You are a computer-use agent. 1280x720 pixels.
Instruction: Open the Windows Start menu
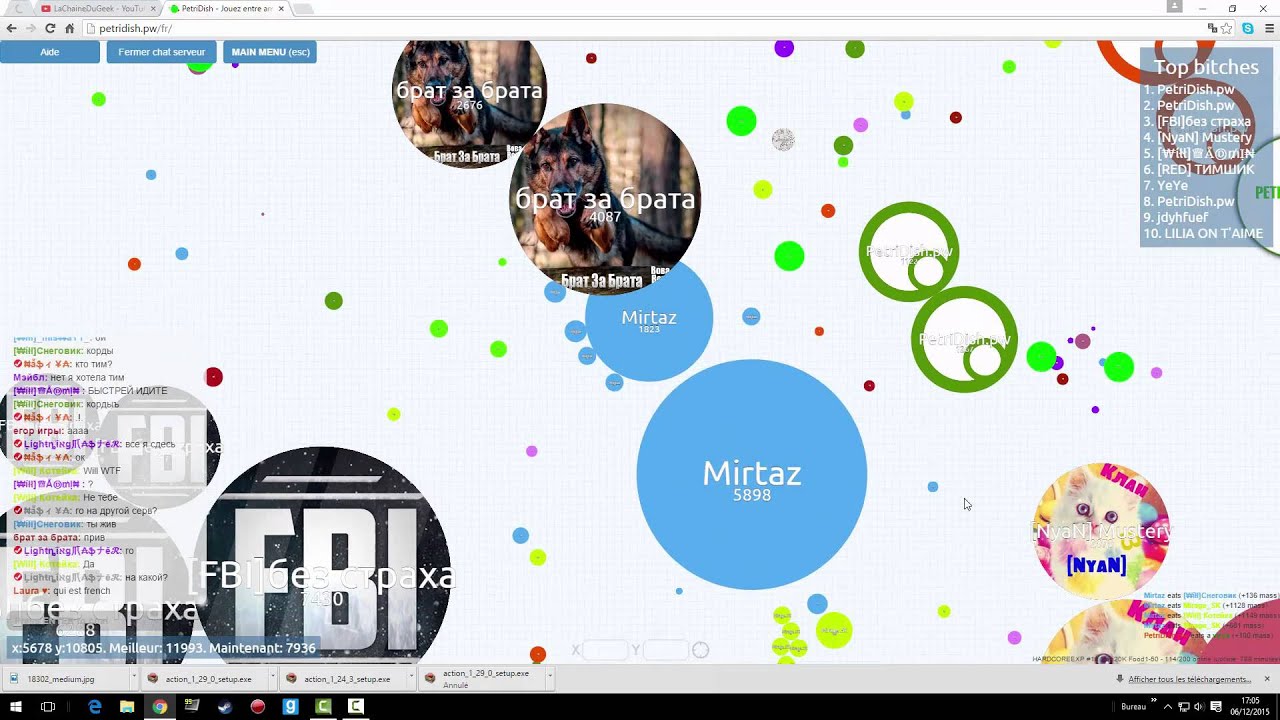(16, 706)
